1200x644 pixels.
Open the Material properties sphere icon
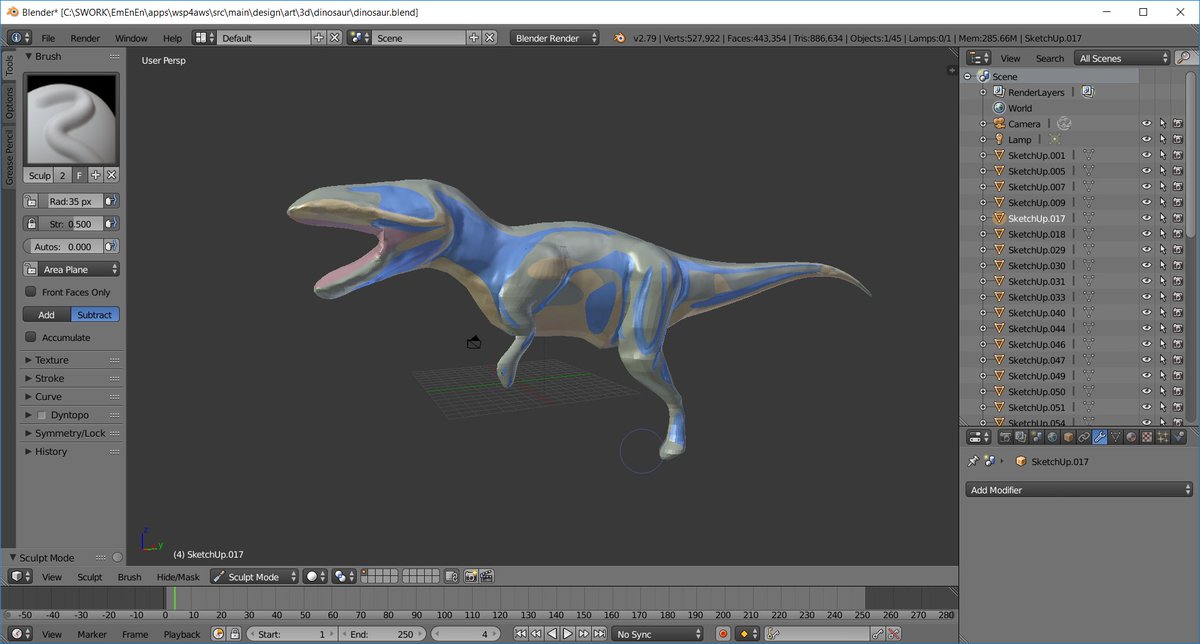pos(1131,437)
